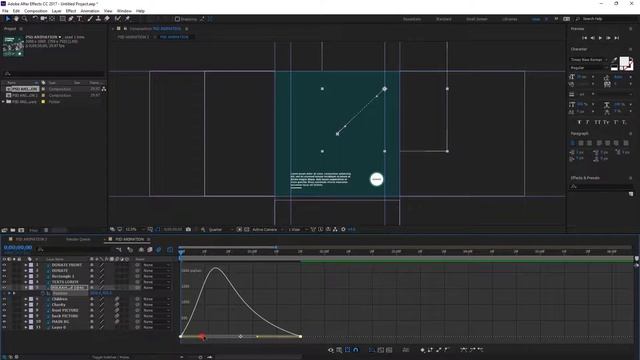Click the snapshot camera icon below viewer
Screen dimensions: 640x360
(x=188, y=229)
